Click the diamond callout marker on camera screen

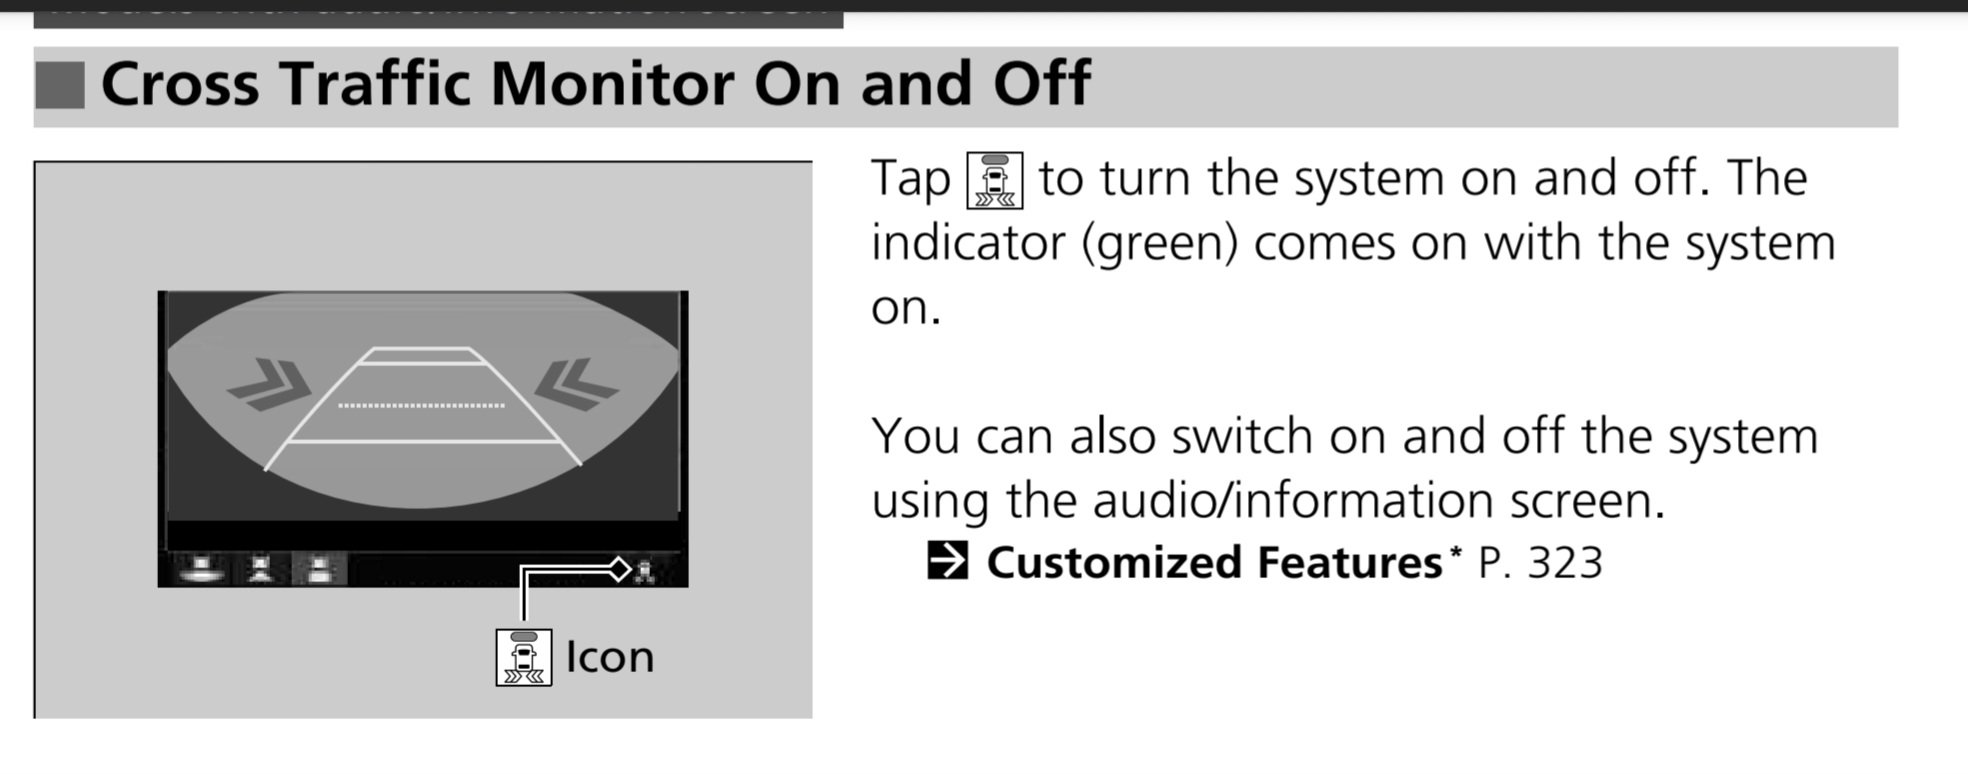[620, 569]
